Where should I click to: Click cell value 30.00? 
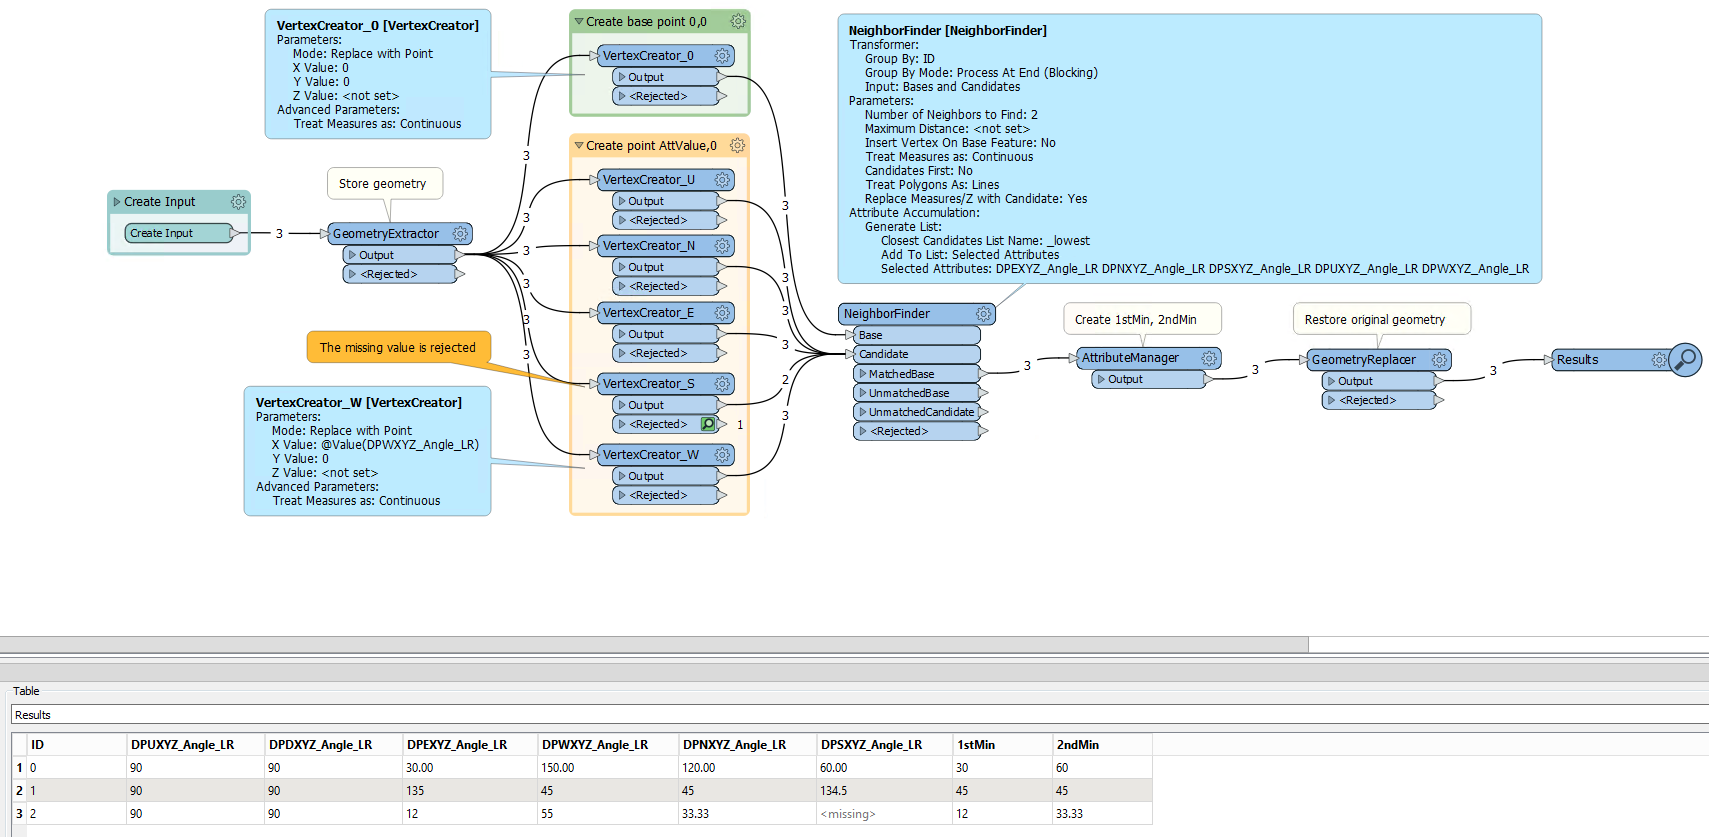click(x=470, y=768)
